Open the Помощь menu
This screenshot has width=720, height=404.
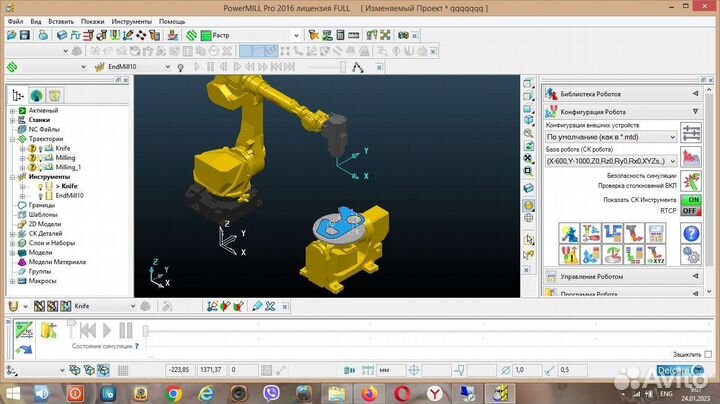click(x=172, y=22)
